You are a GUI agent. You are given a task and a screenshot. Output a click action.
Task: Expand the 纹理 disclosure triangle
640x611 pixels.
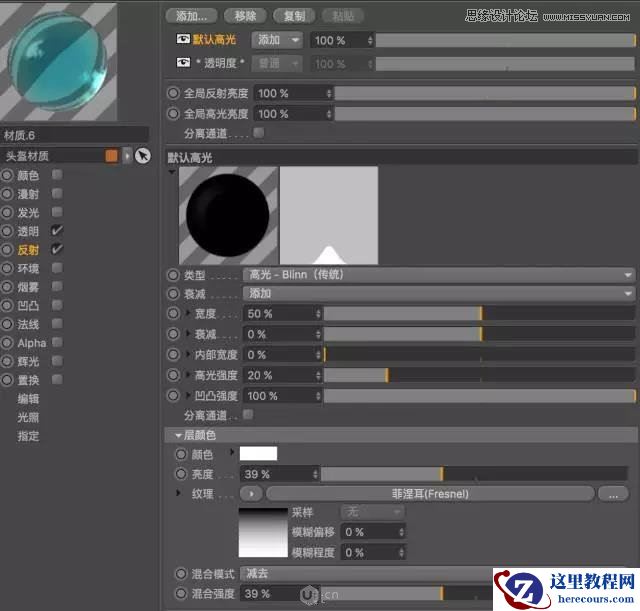[178, 493]
